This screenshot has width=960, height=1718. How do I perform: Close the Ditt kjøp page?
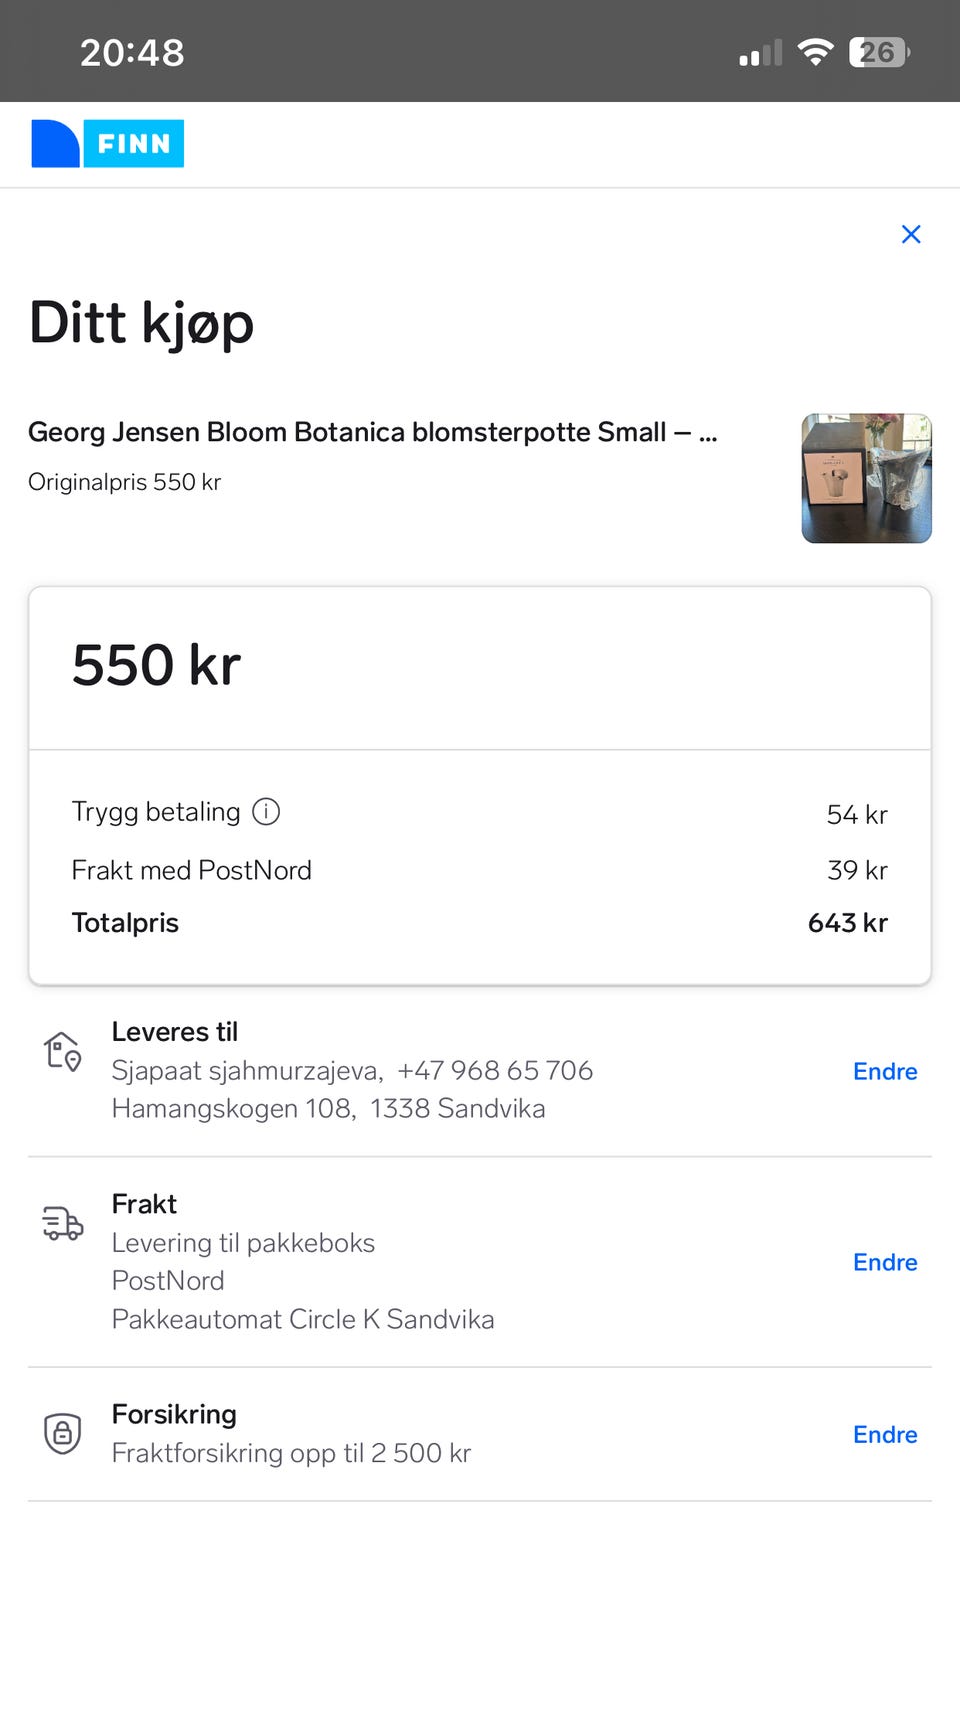(x=910, y=234)
